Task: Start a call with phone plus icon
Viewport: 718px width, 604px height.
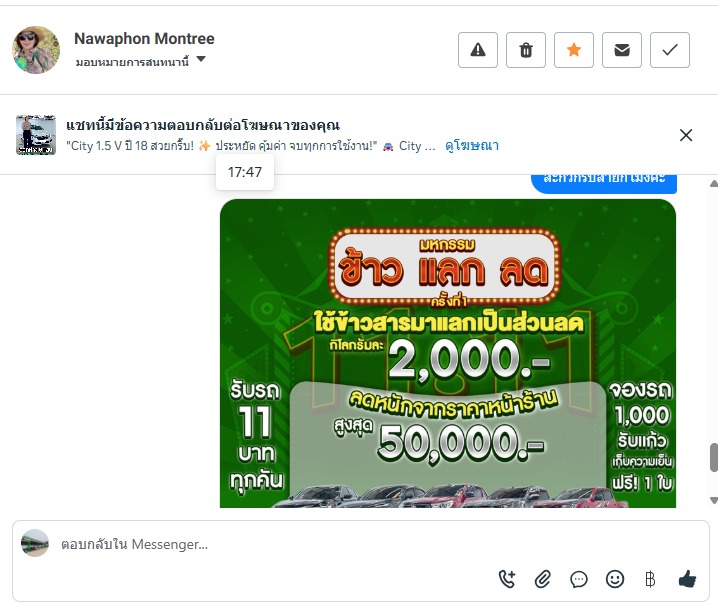Action: 507,579
